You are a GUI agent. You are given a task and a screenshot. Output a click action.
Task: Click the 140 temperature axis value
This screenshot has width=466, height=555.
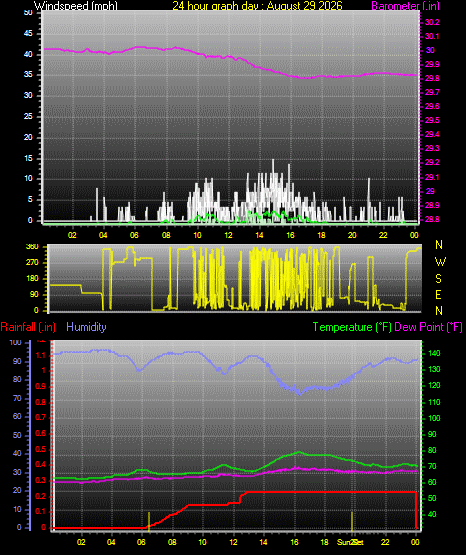(434, 353)
